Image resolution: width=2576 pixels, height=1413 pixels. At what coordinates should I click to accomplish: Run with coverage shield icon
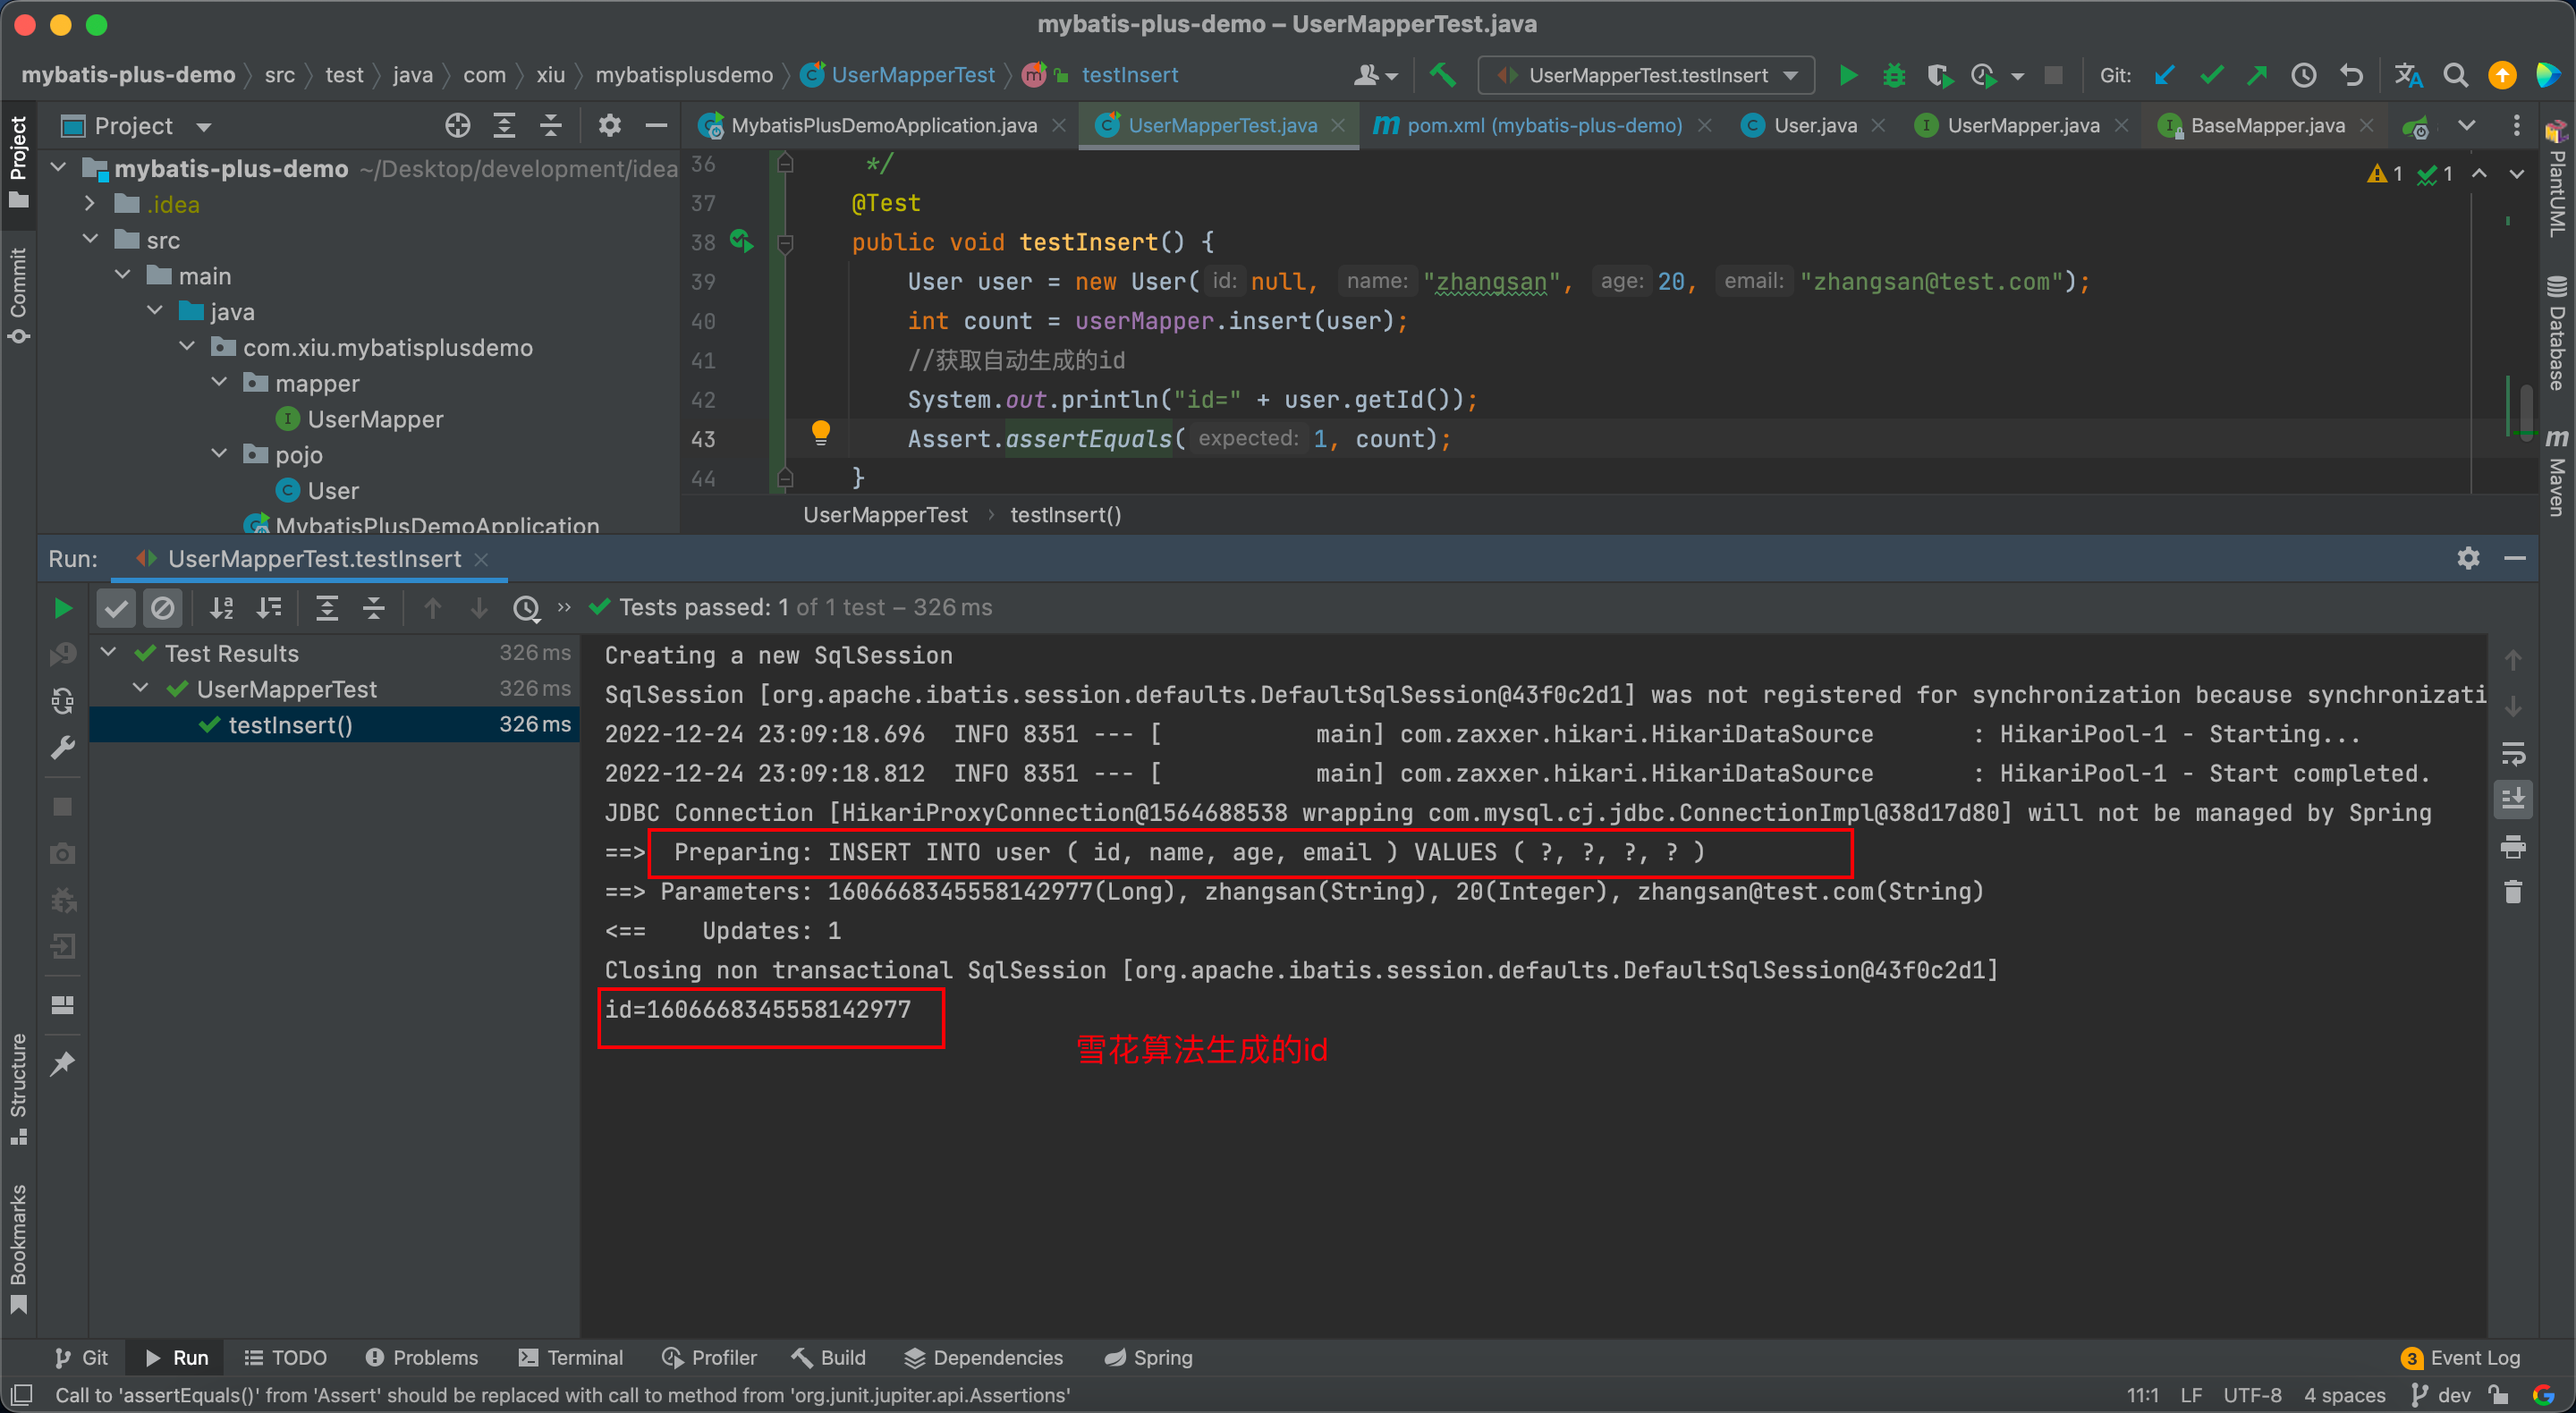coord(1939,75)
